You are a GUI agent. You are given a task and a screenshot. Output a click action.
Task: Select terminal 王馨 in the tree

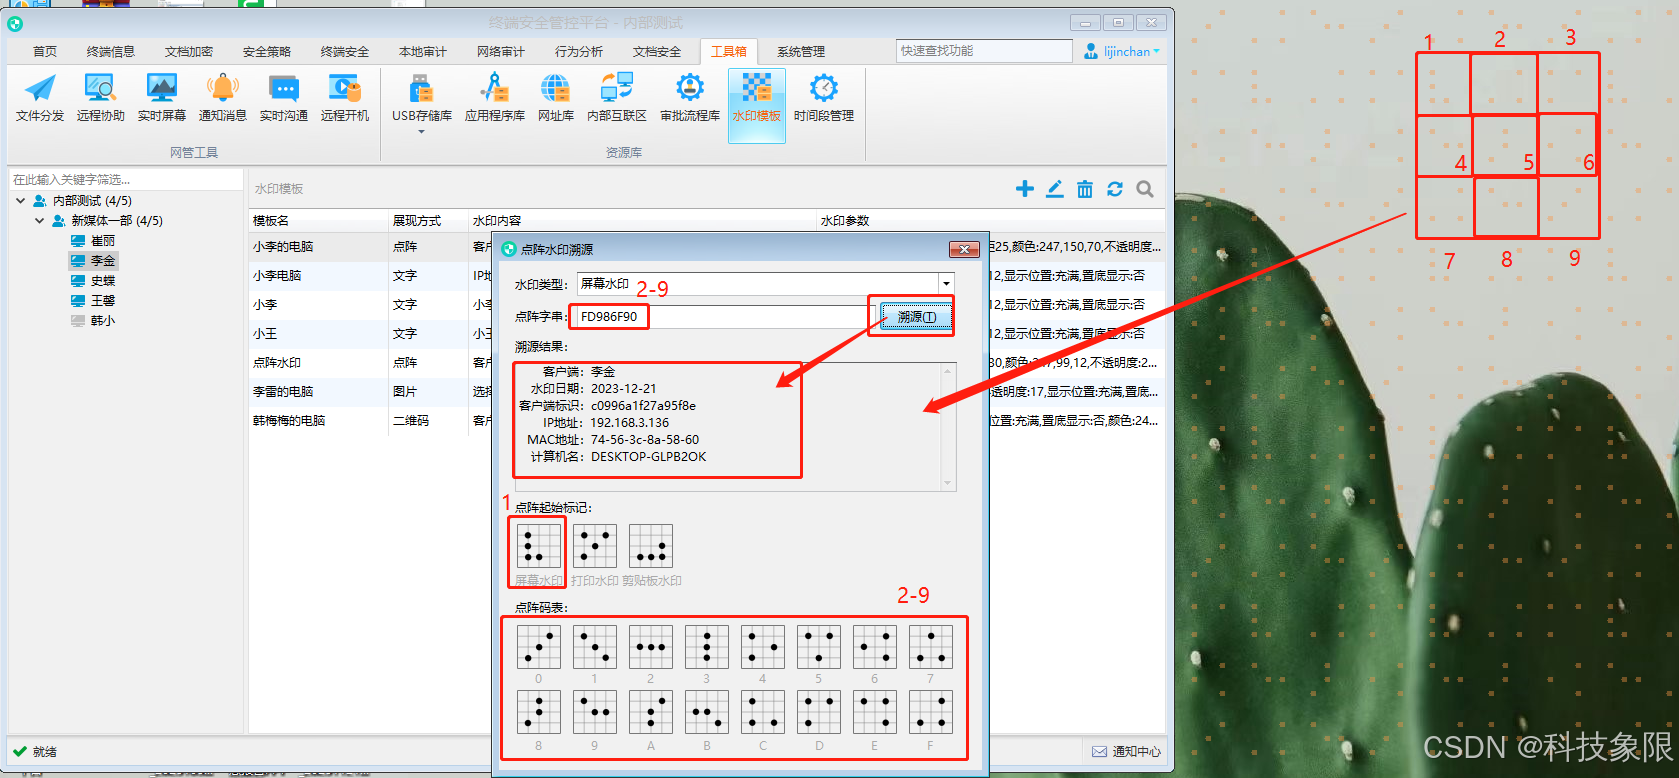coord(93,301)
